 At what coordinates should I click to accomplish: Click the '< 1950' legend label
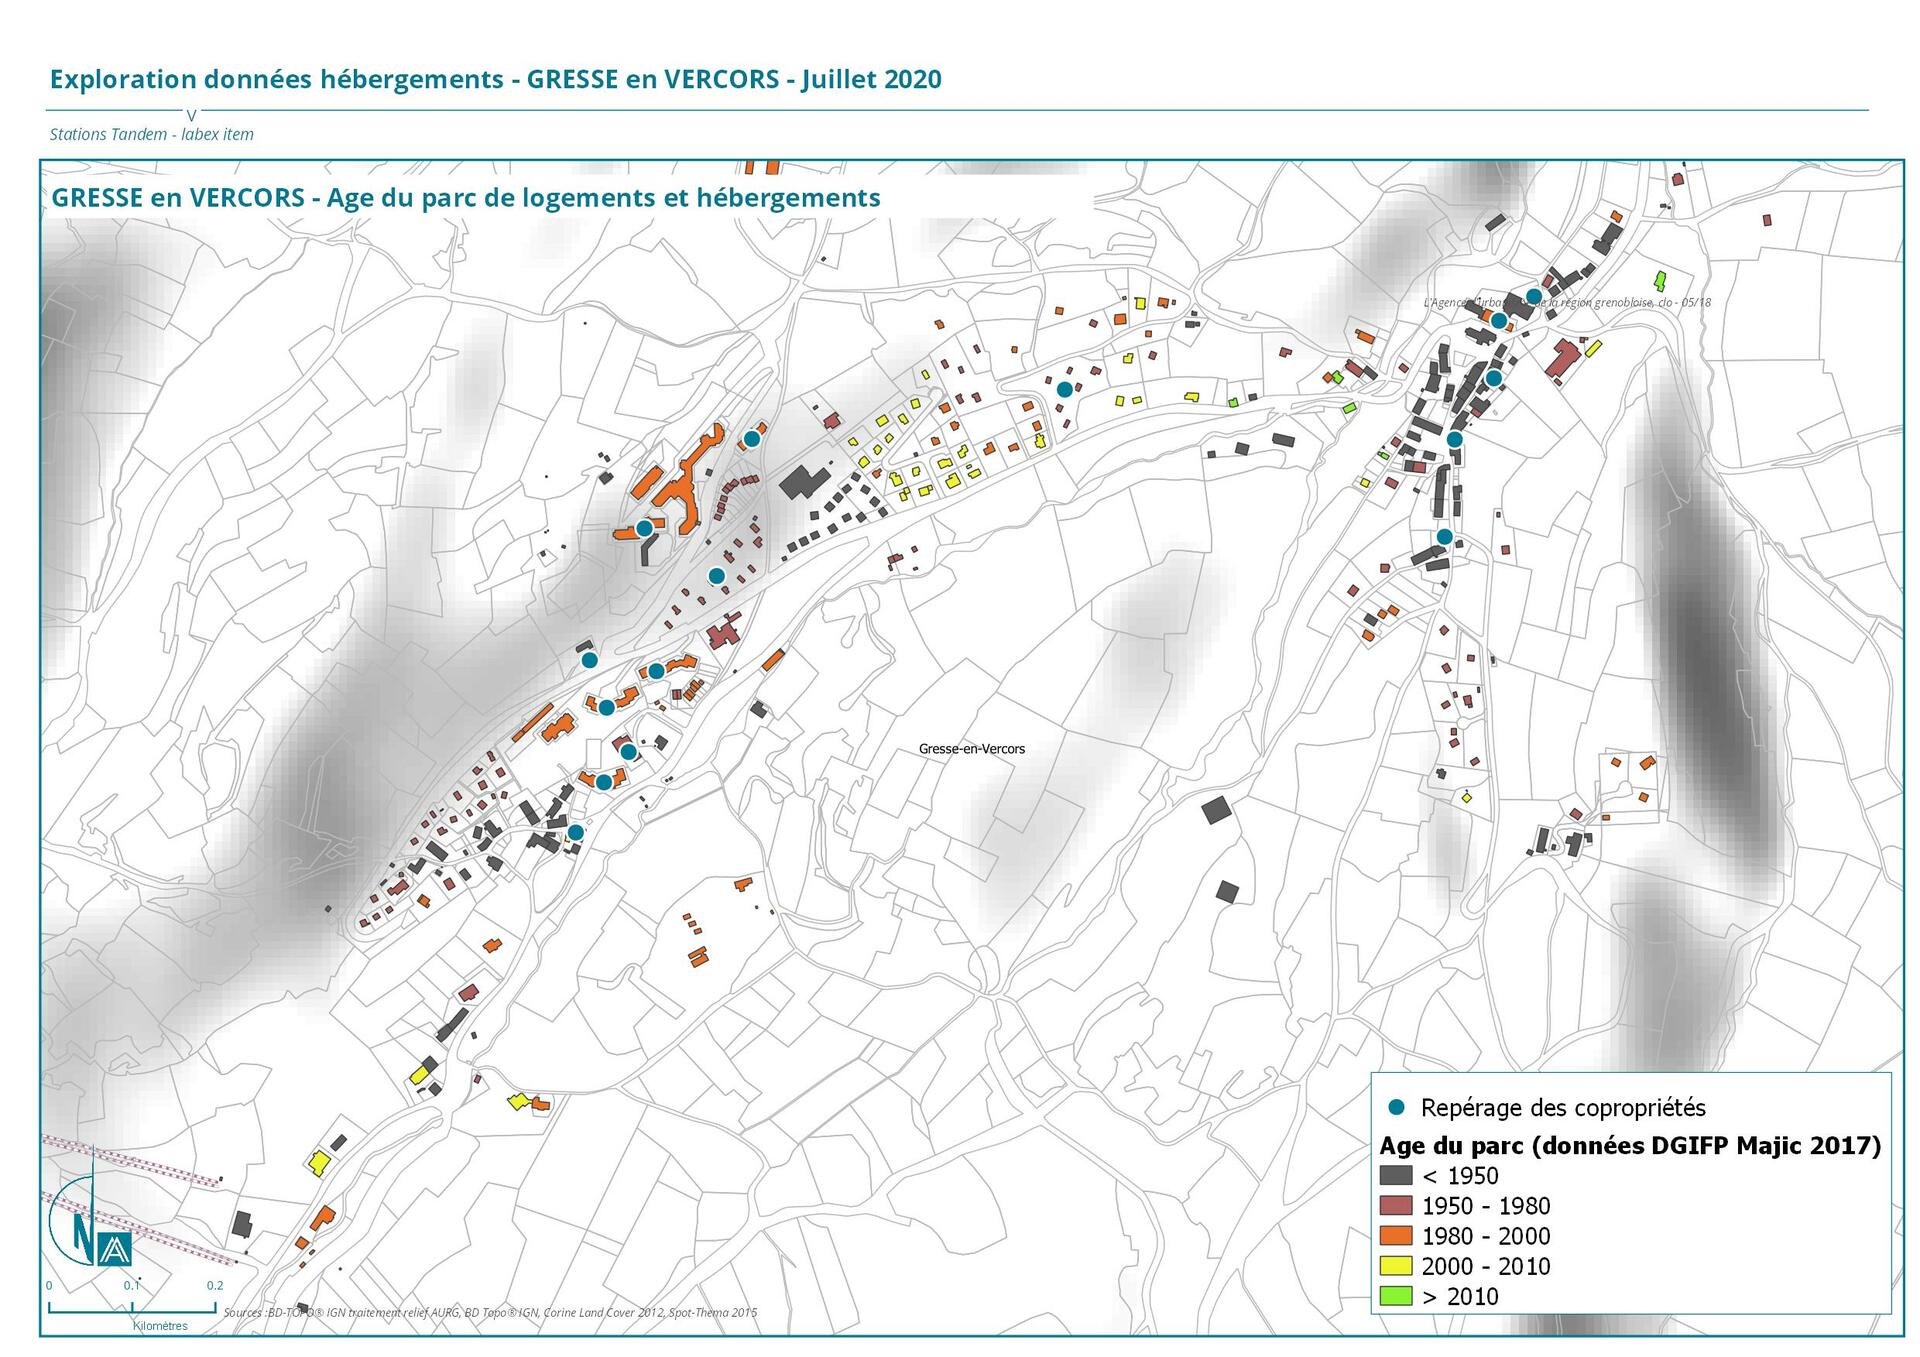[1460, 1176]
